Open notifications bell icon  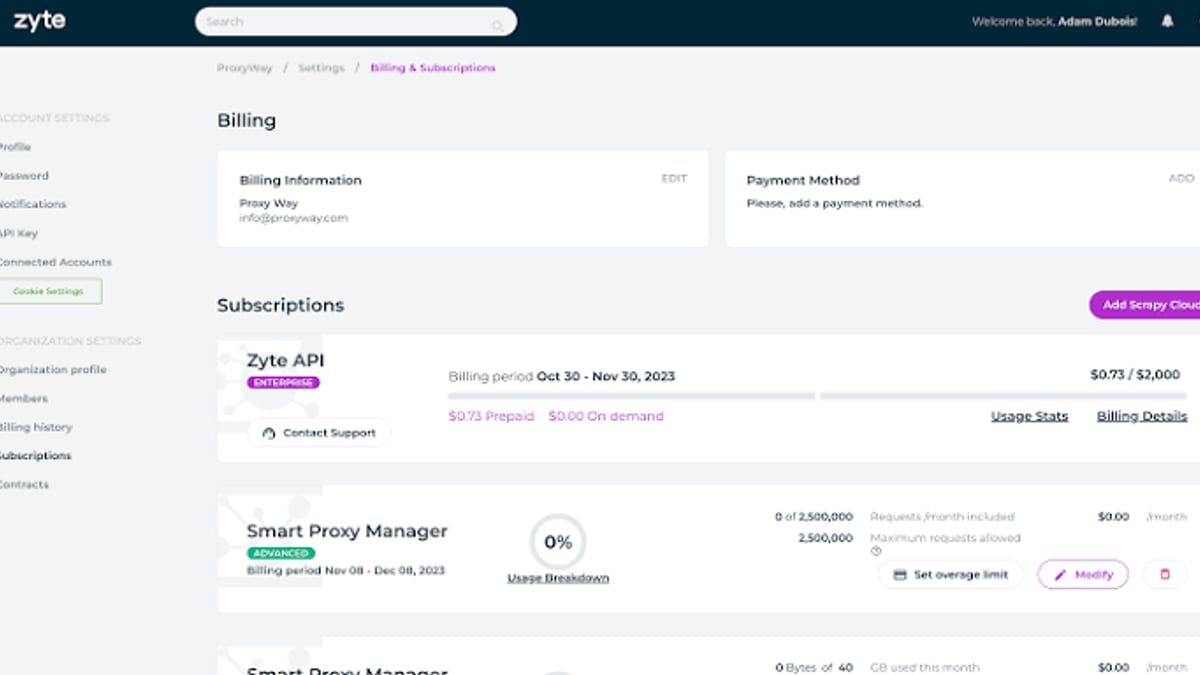tap(1167, 21)
